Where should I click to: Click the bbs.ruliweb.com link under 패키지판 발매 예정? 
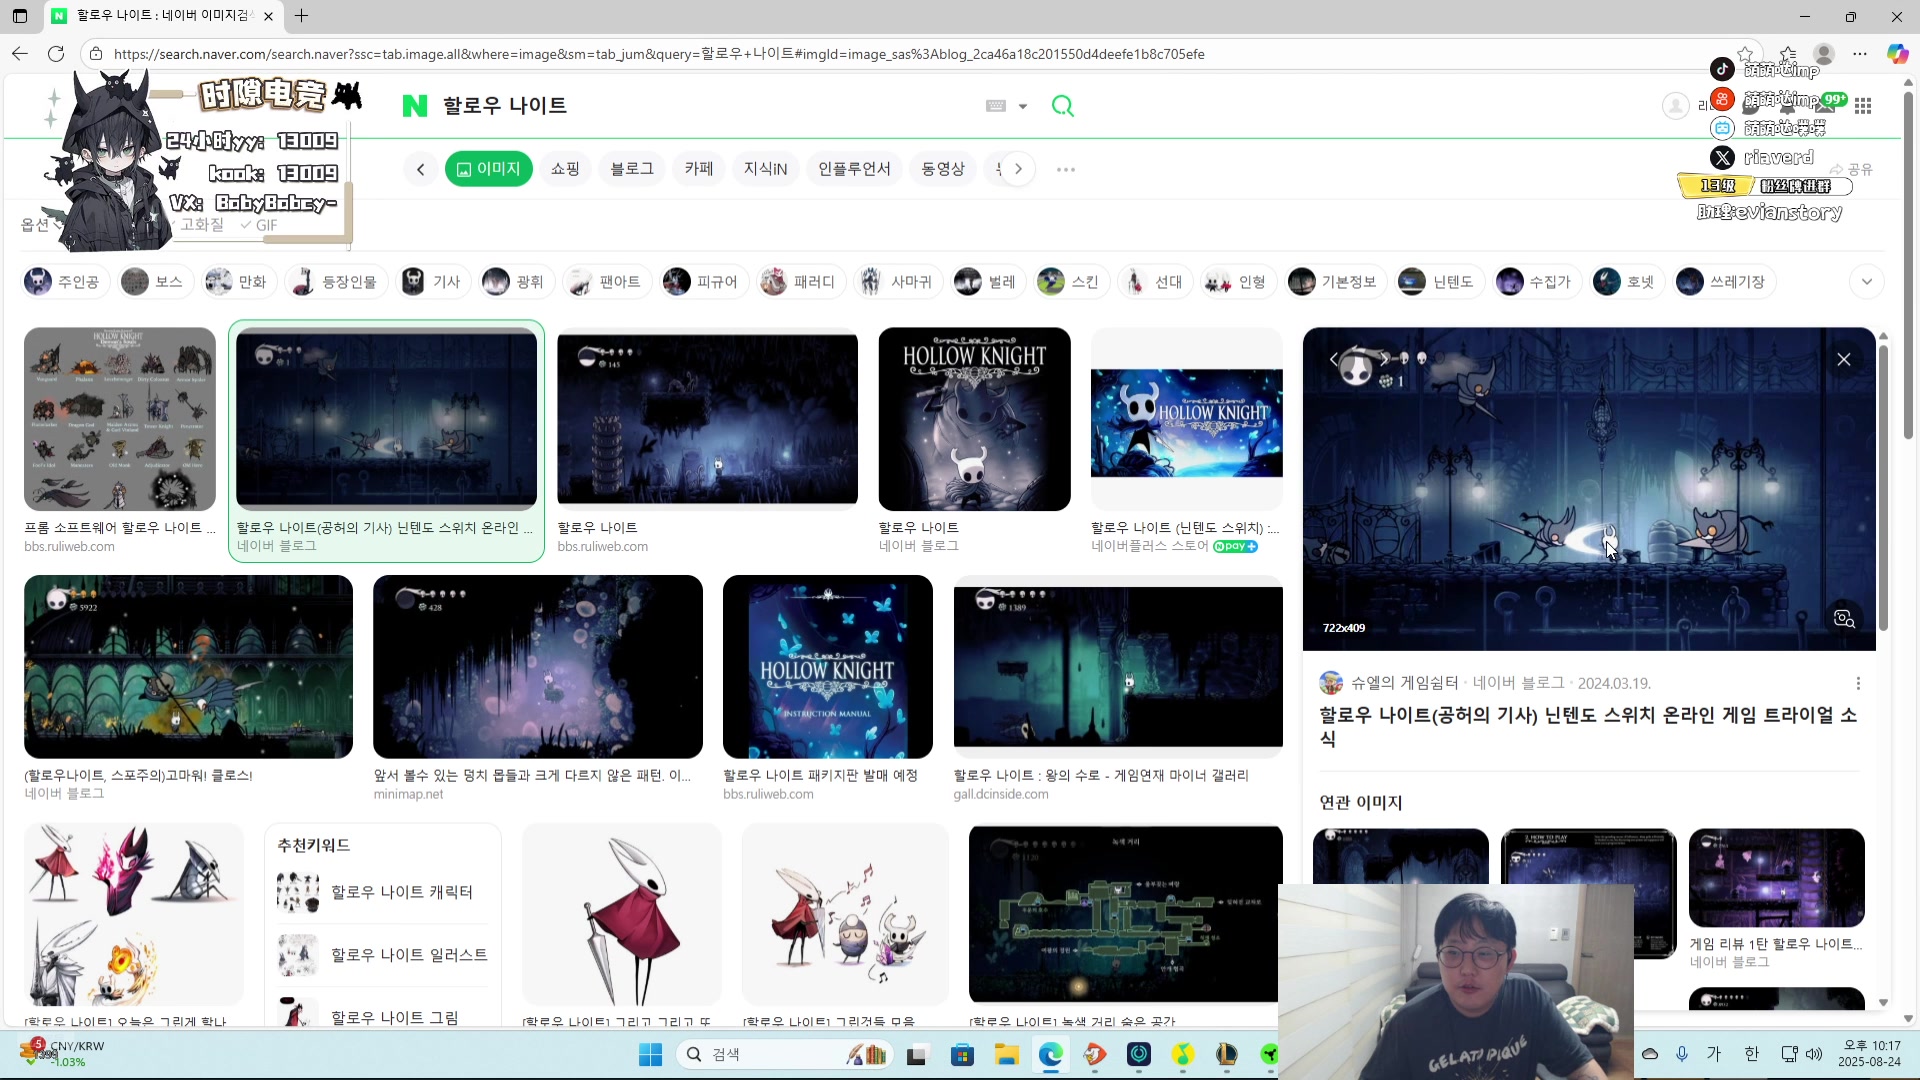pyautogui.click(x=768, y=794)
